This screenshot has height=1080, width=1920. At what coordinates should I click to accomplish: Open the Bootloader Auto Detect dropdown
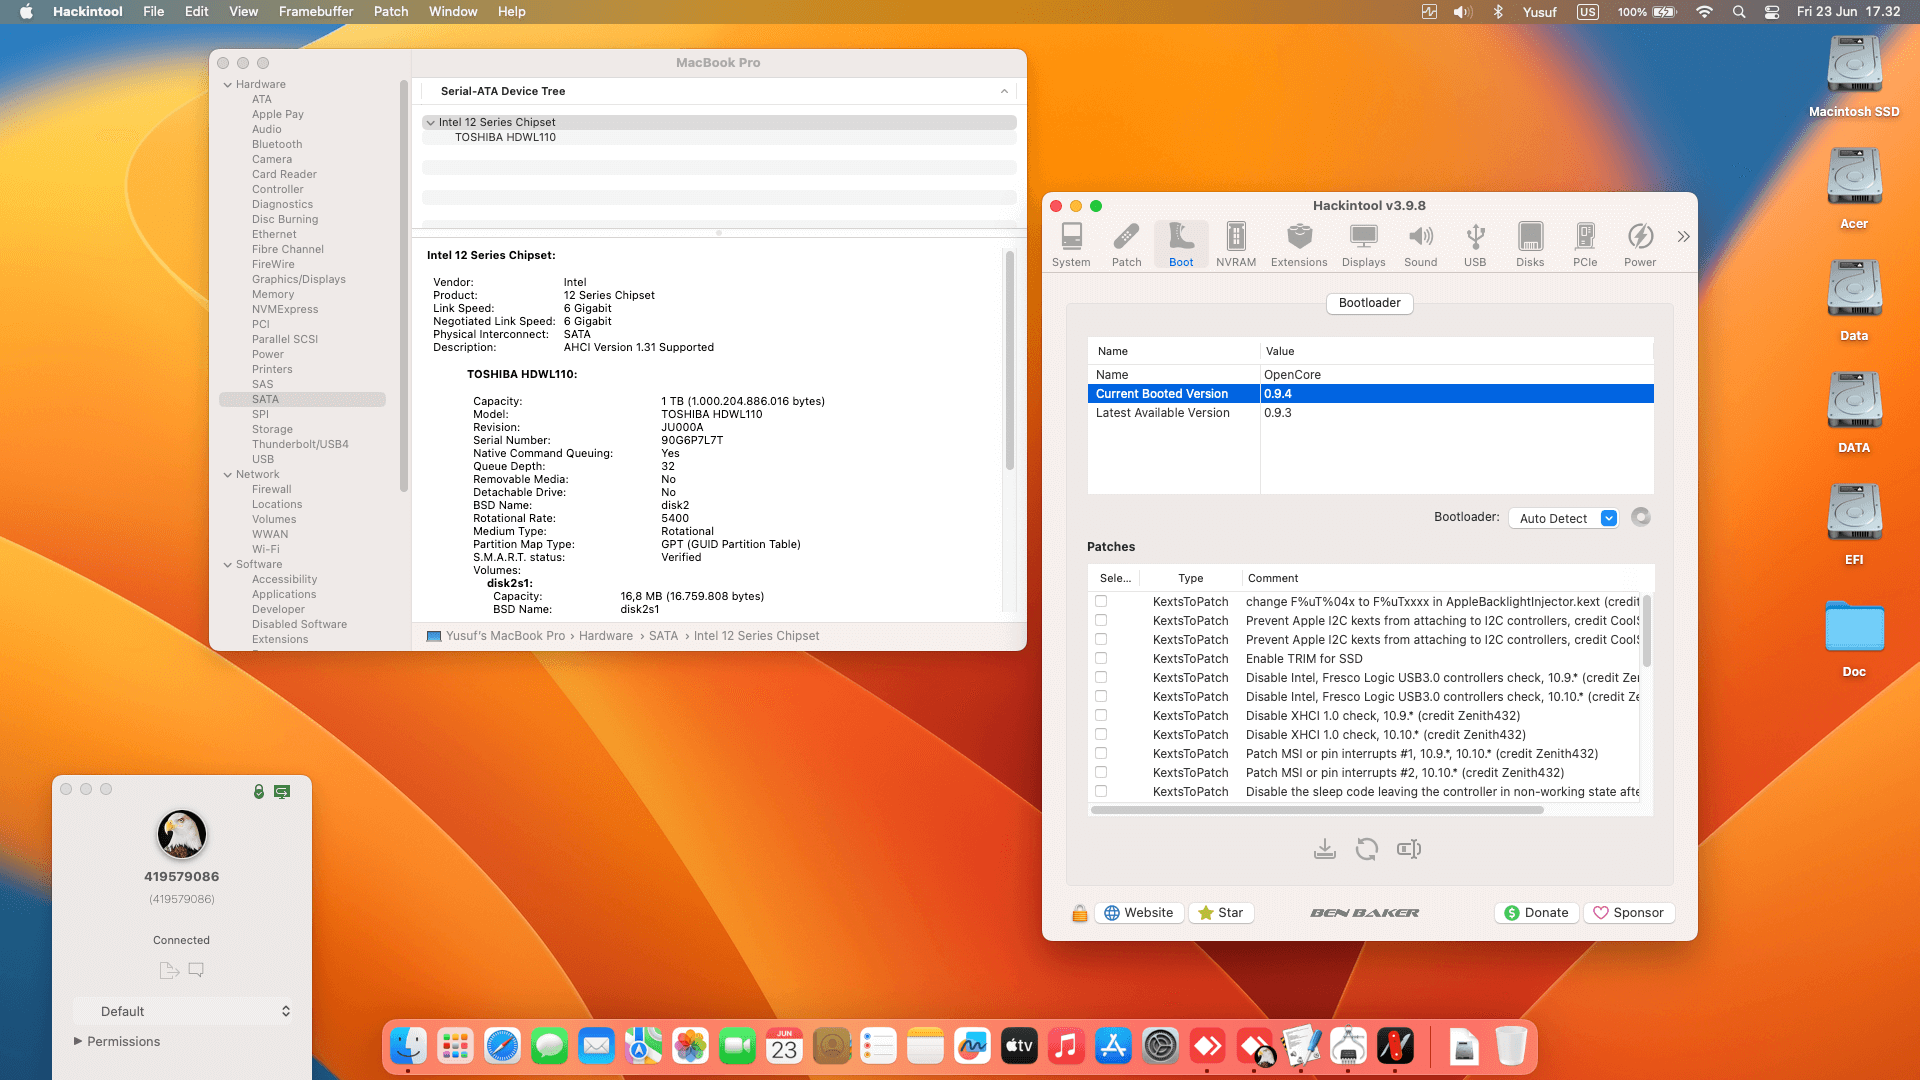coord(1563,518)
